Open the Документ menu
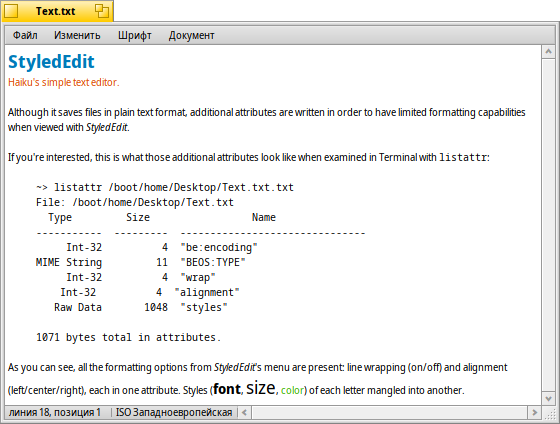Screen dimensions: 560x424 coord(191,35)
